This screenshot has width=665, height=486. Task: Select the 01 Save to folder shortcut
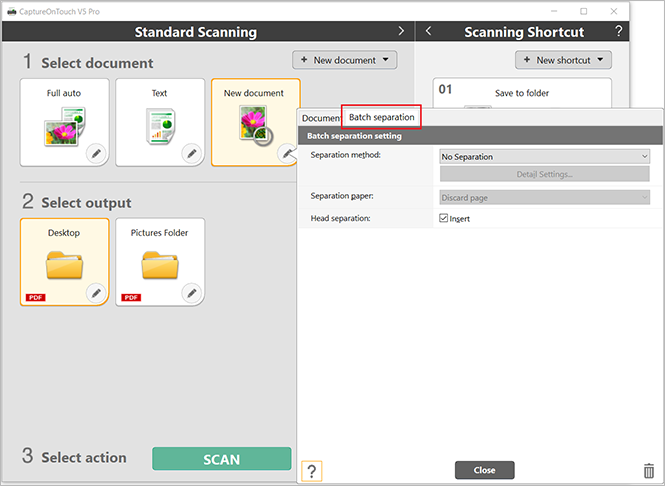pos(522,93)
